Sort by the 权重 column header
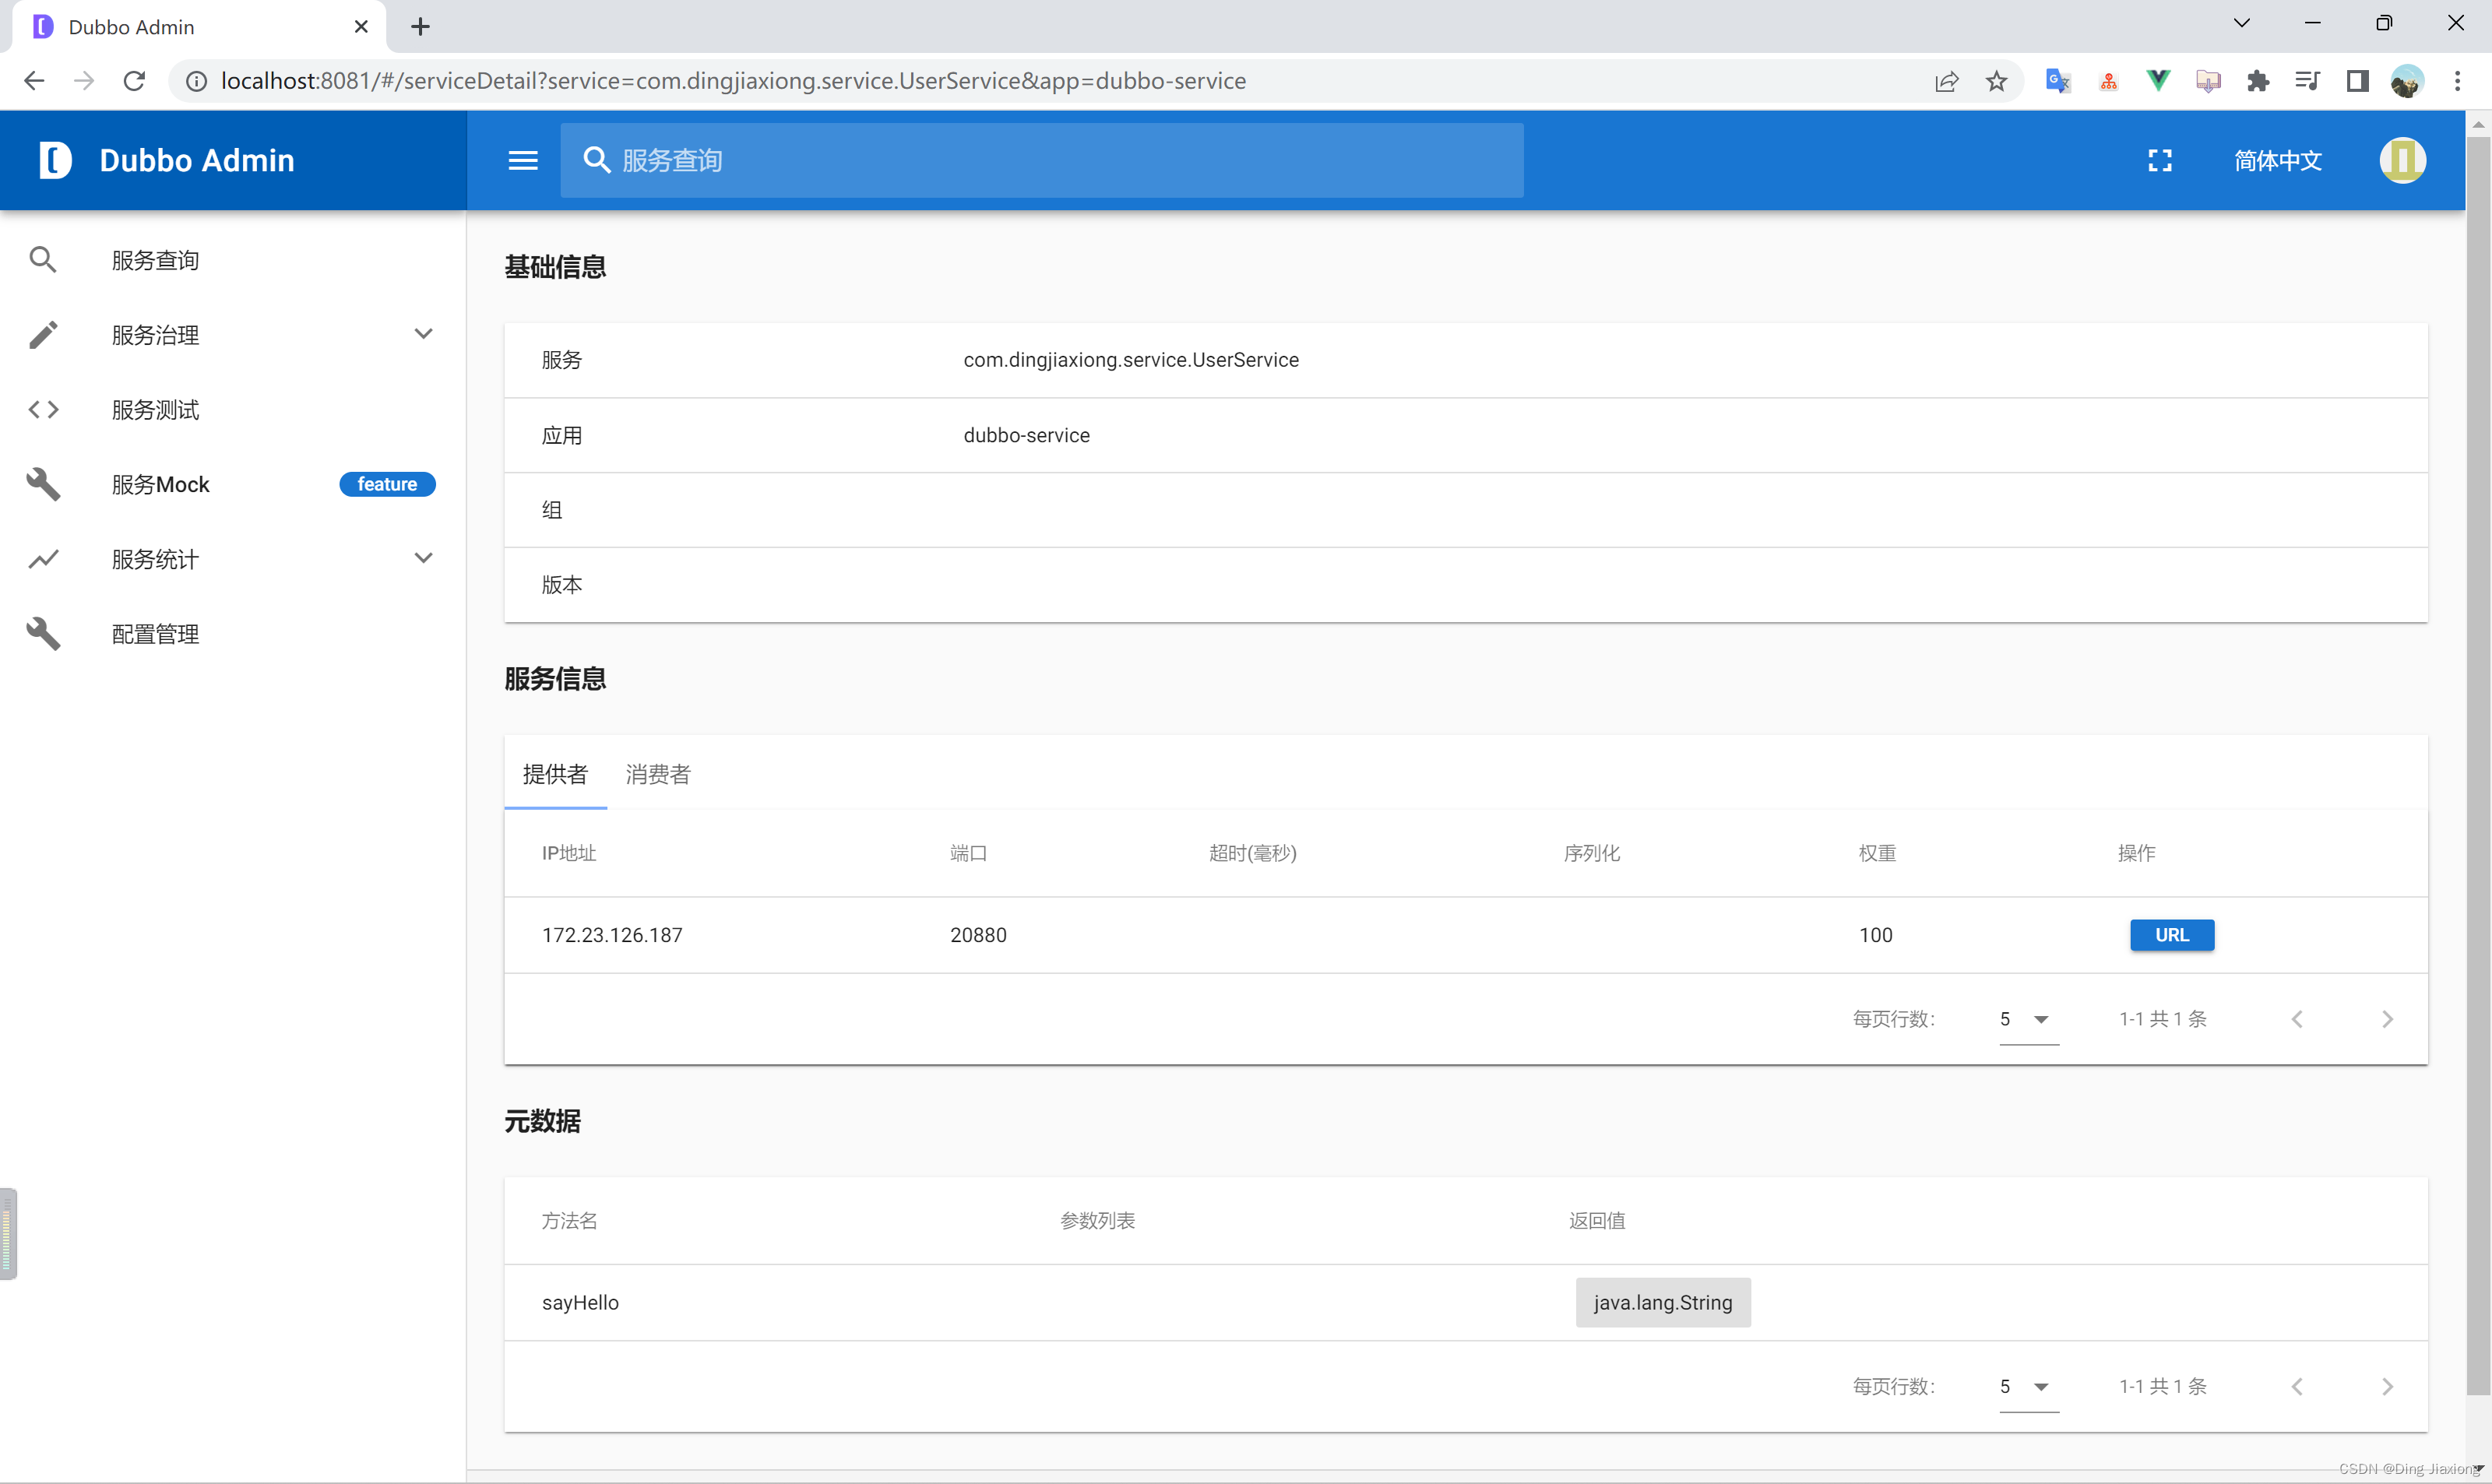The image size is (2492, 1484). tap(1877, 853)
